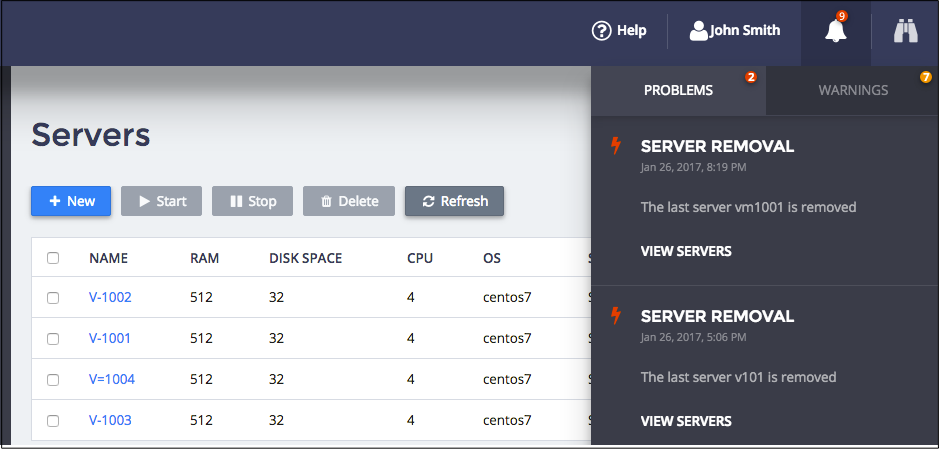Viewport: 939px width, 449px height.
Task: Click lightning icon of second Server Removal alert
Action: click(x=617, y=317)
